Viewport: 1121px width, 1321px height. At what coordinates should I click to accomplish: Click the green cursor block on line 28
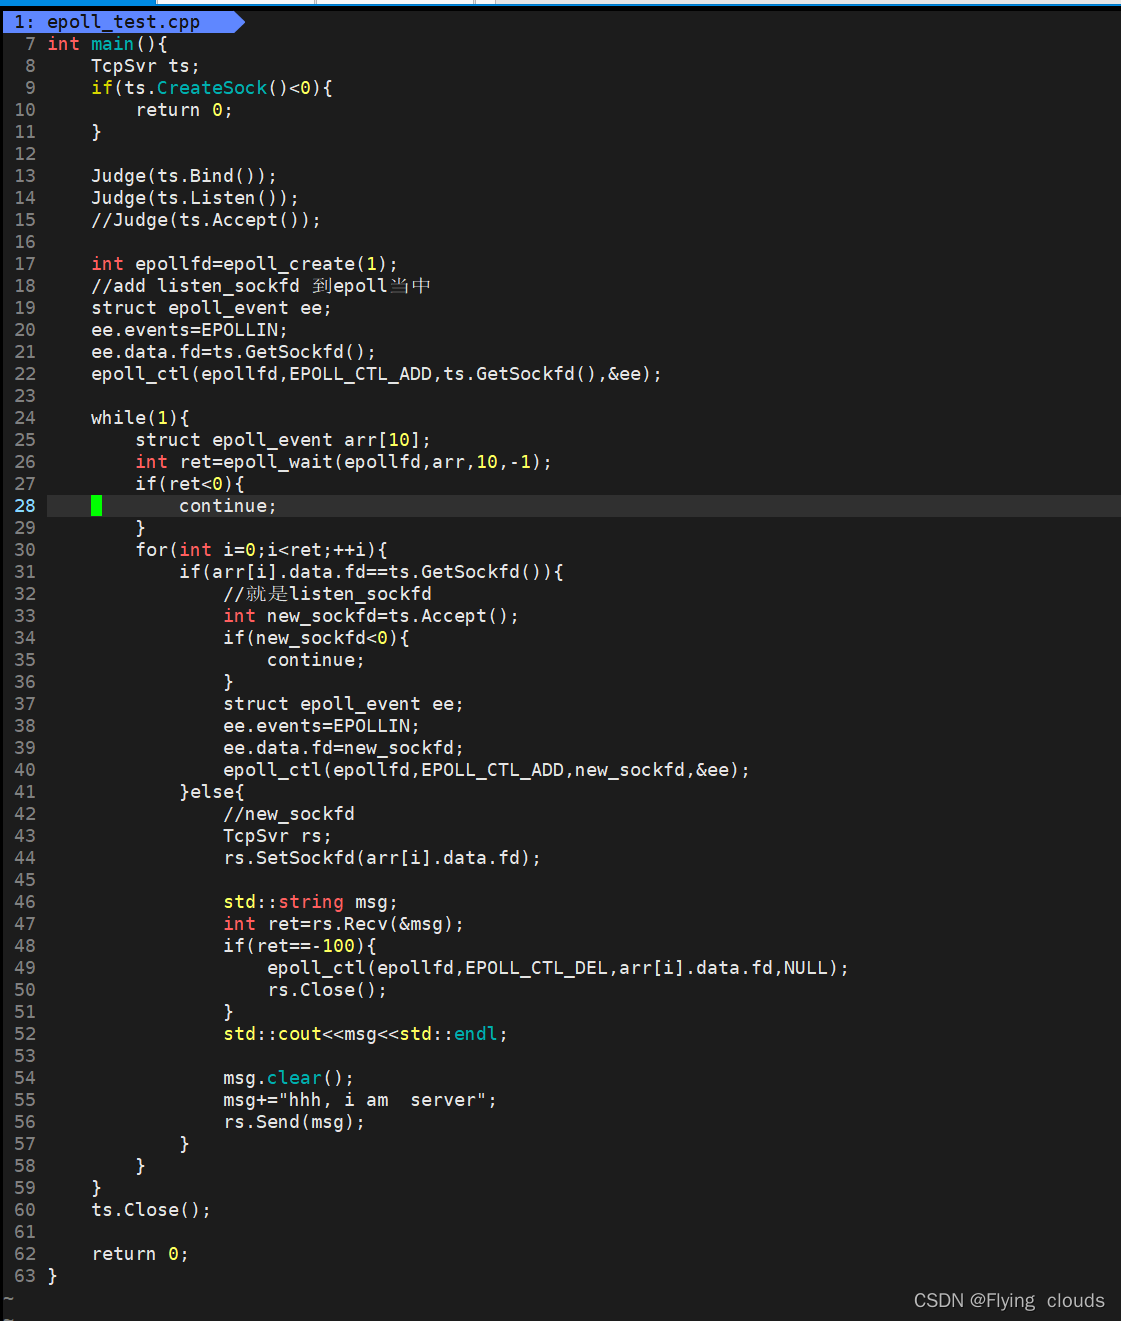coord(96,506)
